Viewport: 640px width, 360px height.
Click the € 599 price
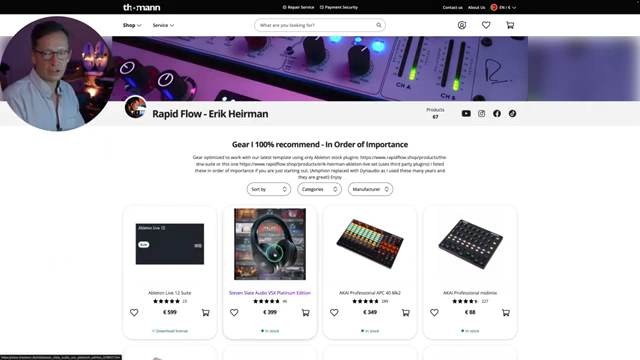[170, 313]
